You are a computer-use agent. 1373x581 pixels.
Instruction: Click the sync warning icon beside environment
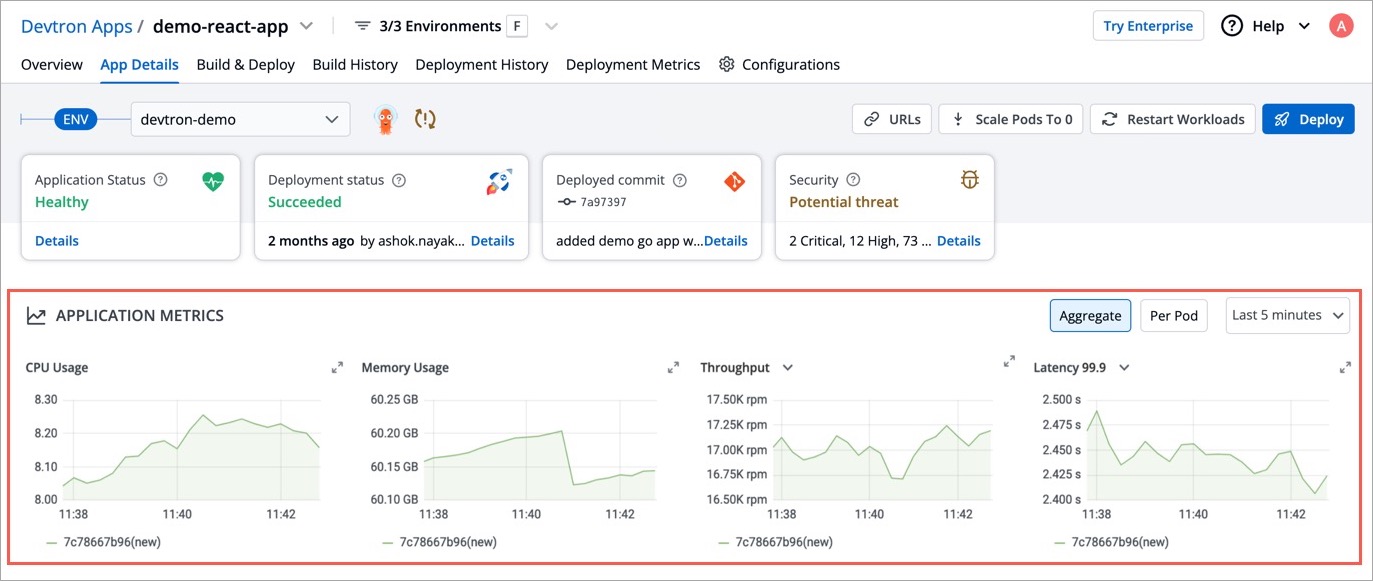(x=425, y=119)
